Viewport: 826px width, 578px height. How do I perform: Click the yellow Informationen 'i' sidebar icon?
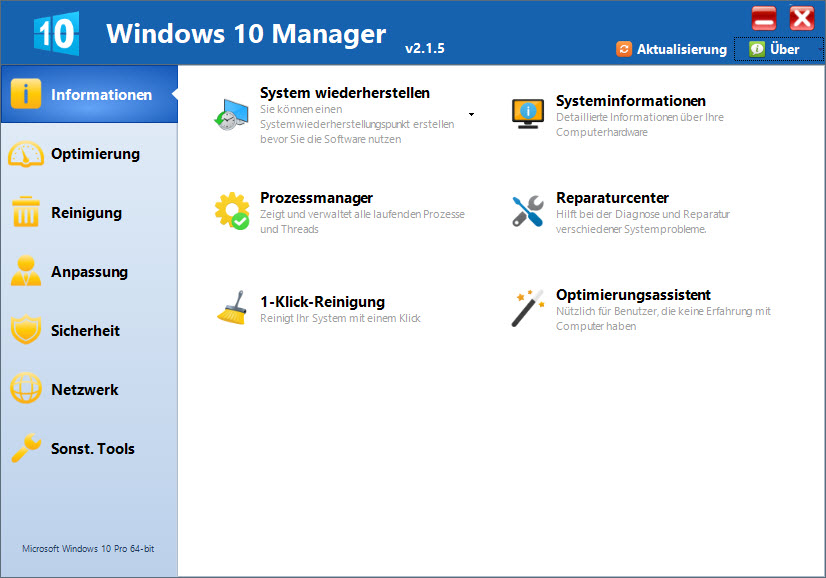(x=26, y=94)
